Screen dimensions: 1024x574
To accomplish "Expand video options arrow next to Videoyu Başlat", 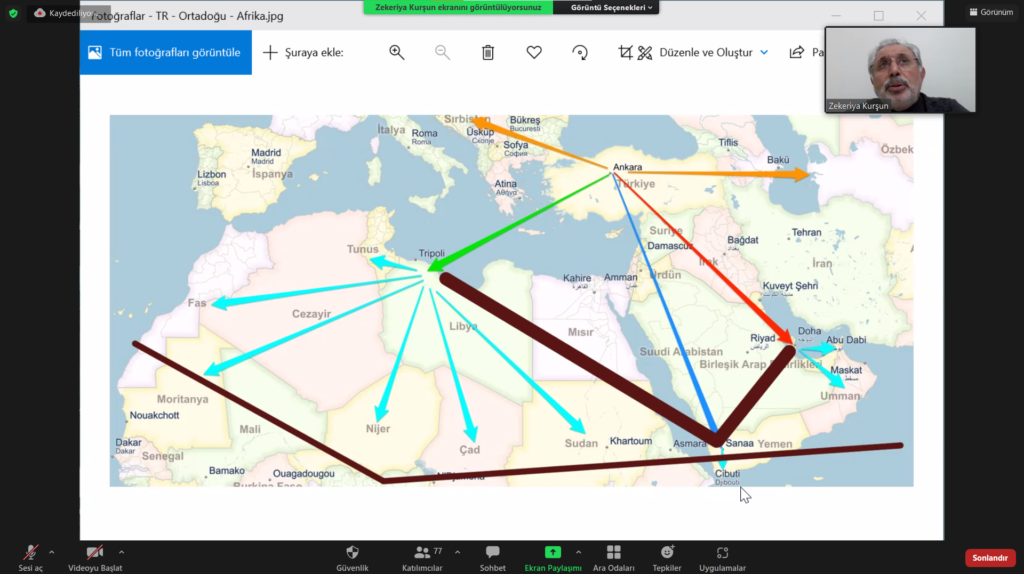I will click(121, 552).
